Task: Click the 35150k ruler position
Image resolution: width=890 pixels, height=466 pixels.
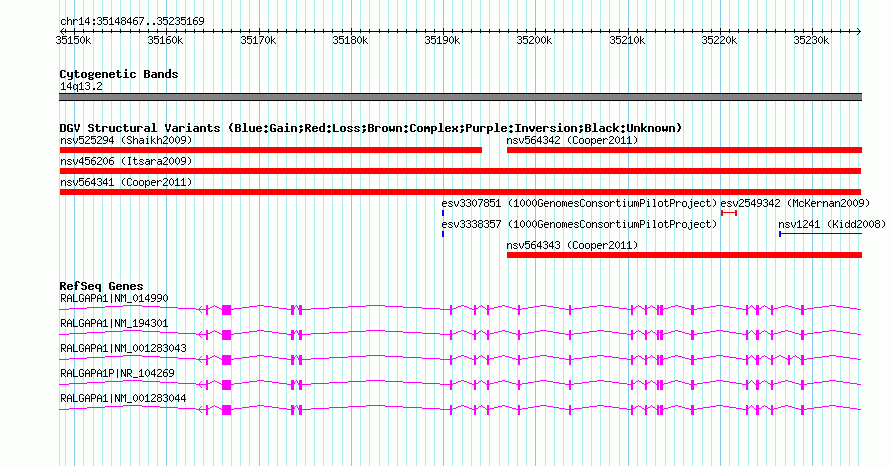Action: click(73, 40)
